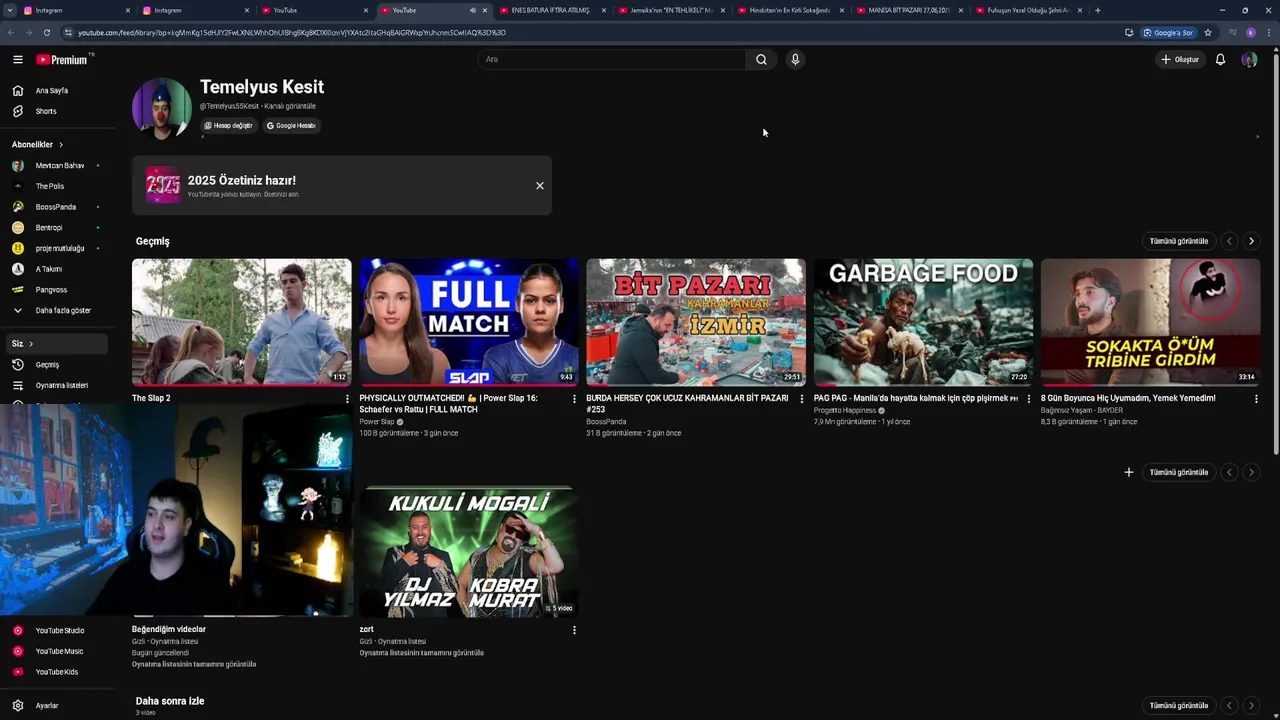Open options for BİT PAZARI #253 video
This screenshot has width=1280, height=720.
801,398
